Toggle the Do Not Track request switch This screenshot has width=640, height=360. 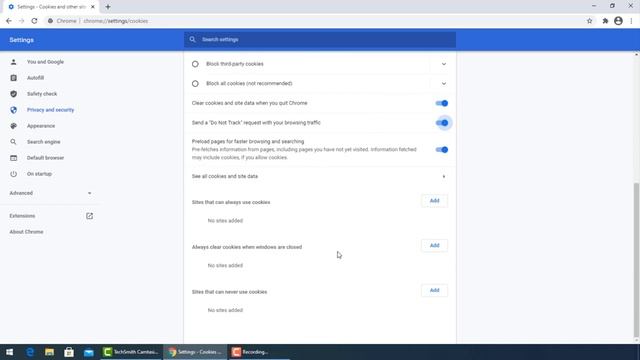point(442,123)
